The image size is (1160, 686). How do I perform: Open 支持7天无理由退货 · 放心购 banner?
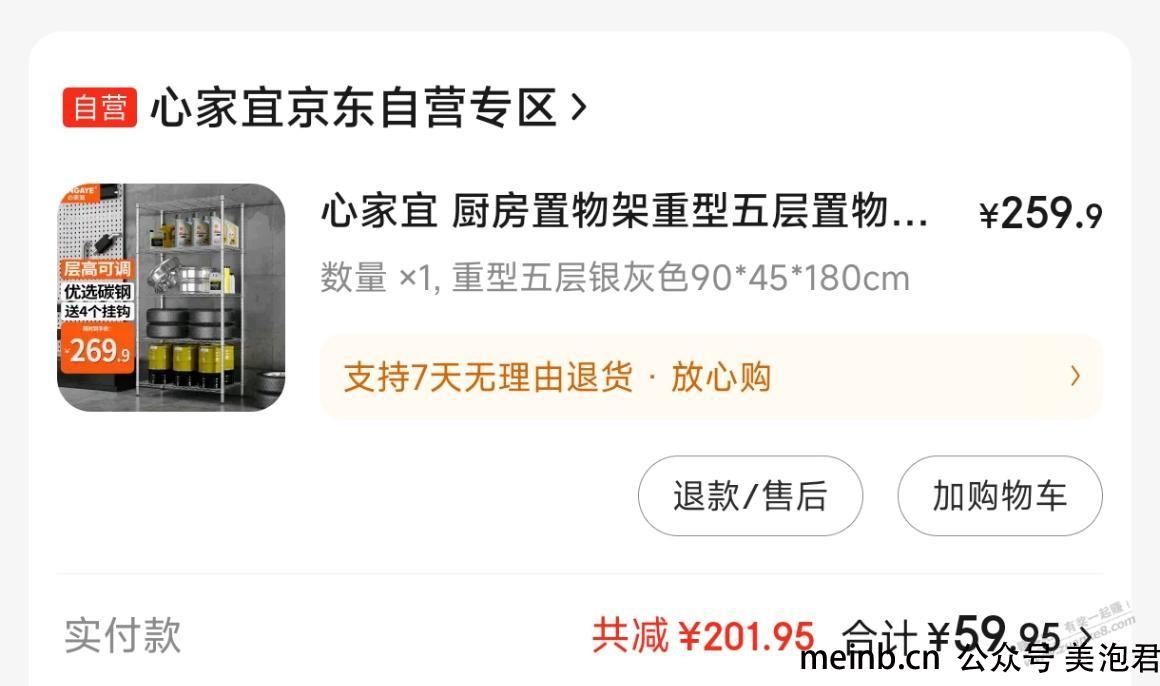pyautogui.click(x=711, y=377)
